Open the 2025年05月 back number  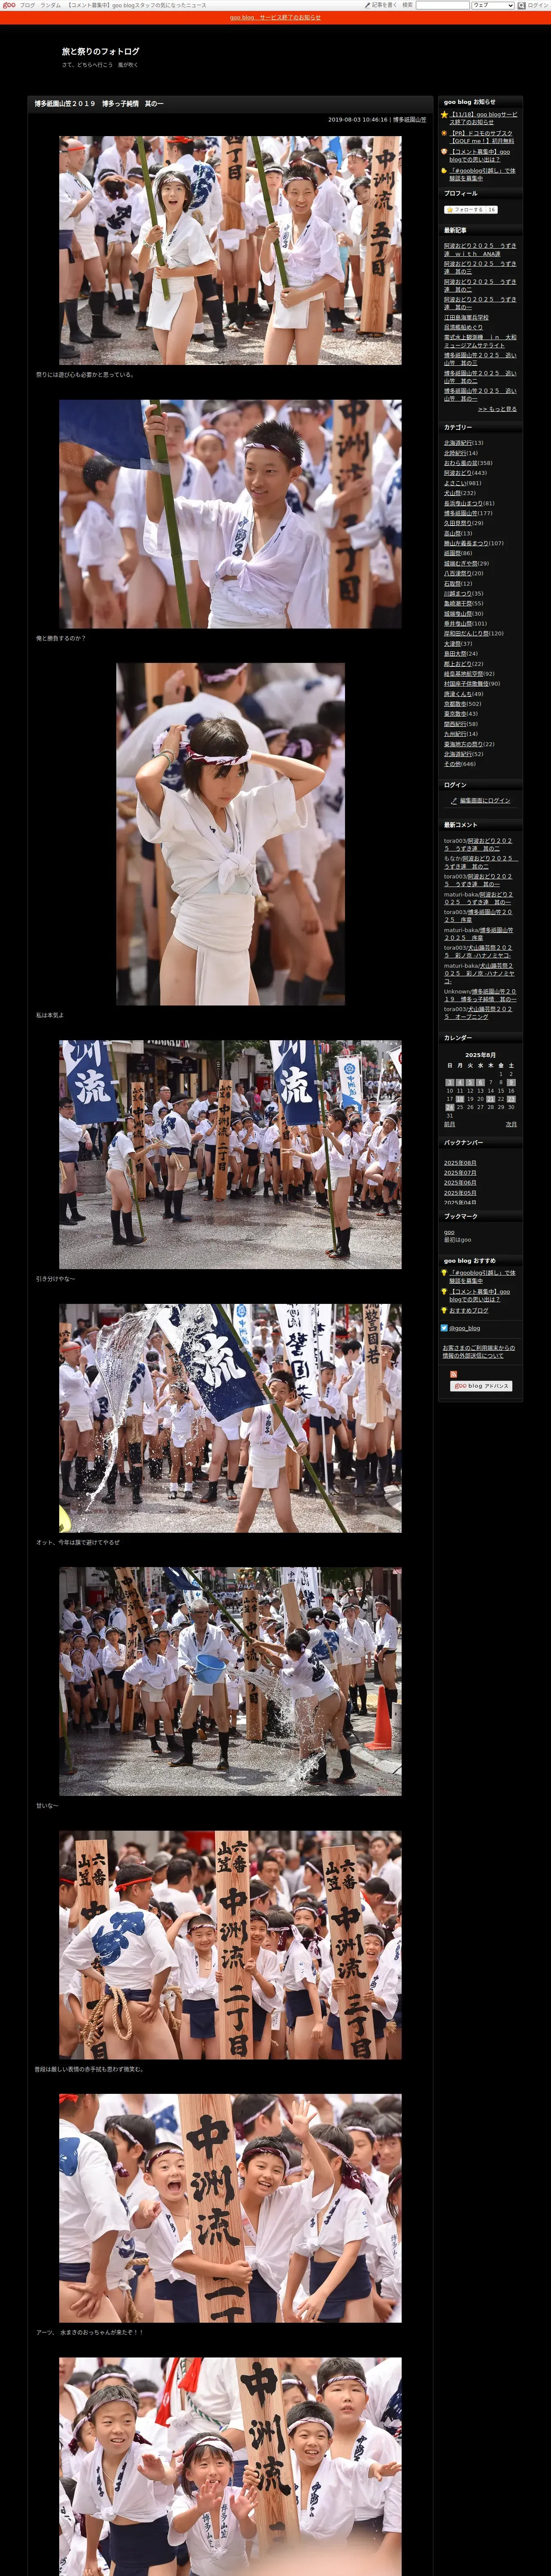(x=460, y=1193)
